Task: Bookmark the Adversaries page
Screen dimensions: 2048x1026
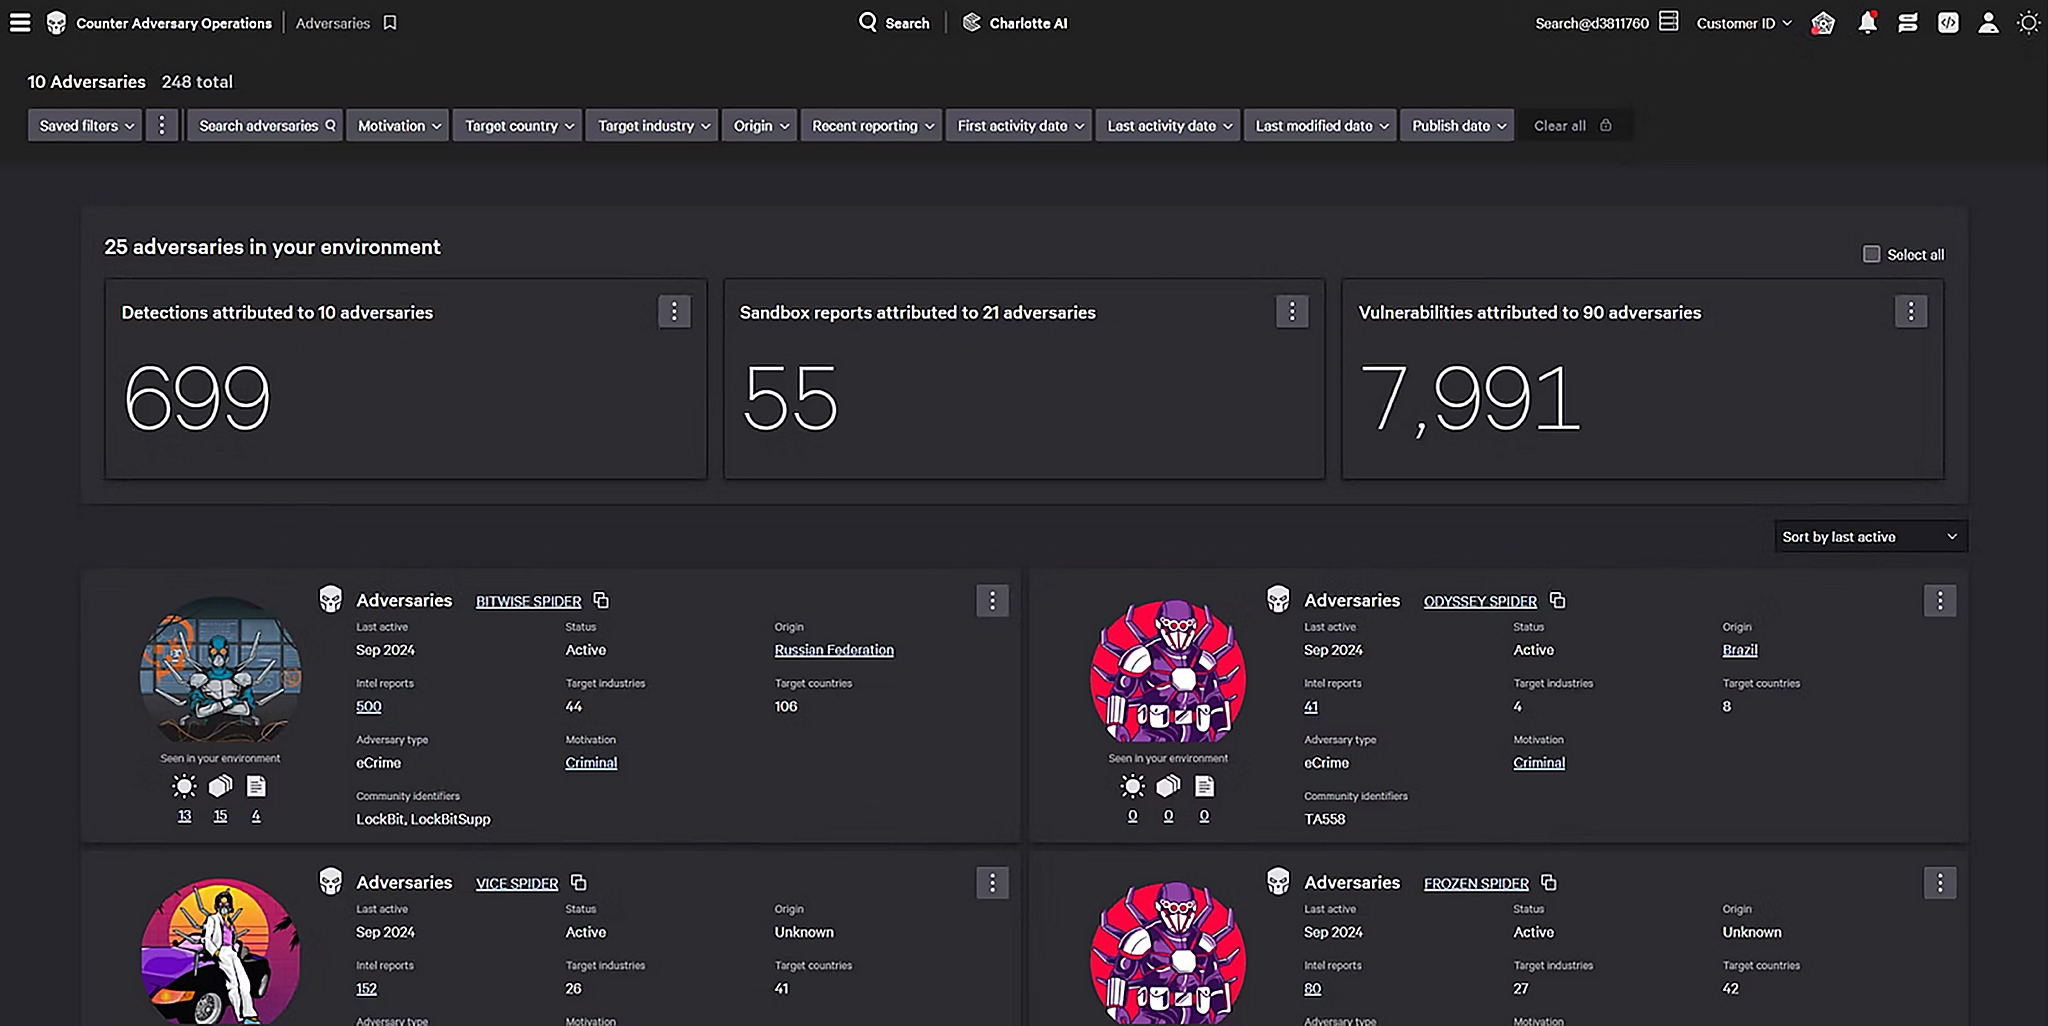Action: click(390, 23)
